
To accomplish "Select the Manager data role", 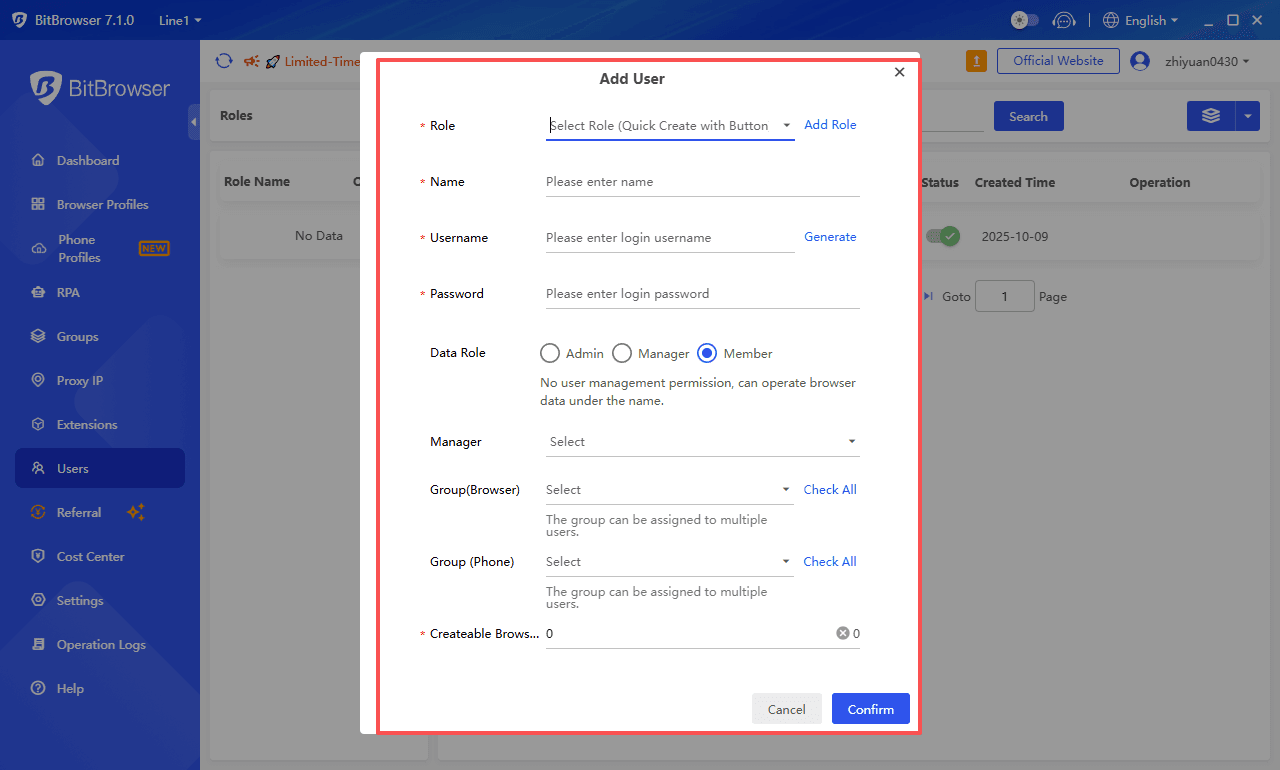I will coord(621,353).
